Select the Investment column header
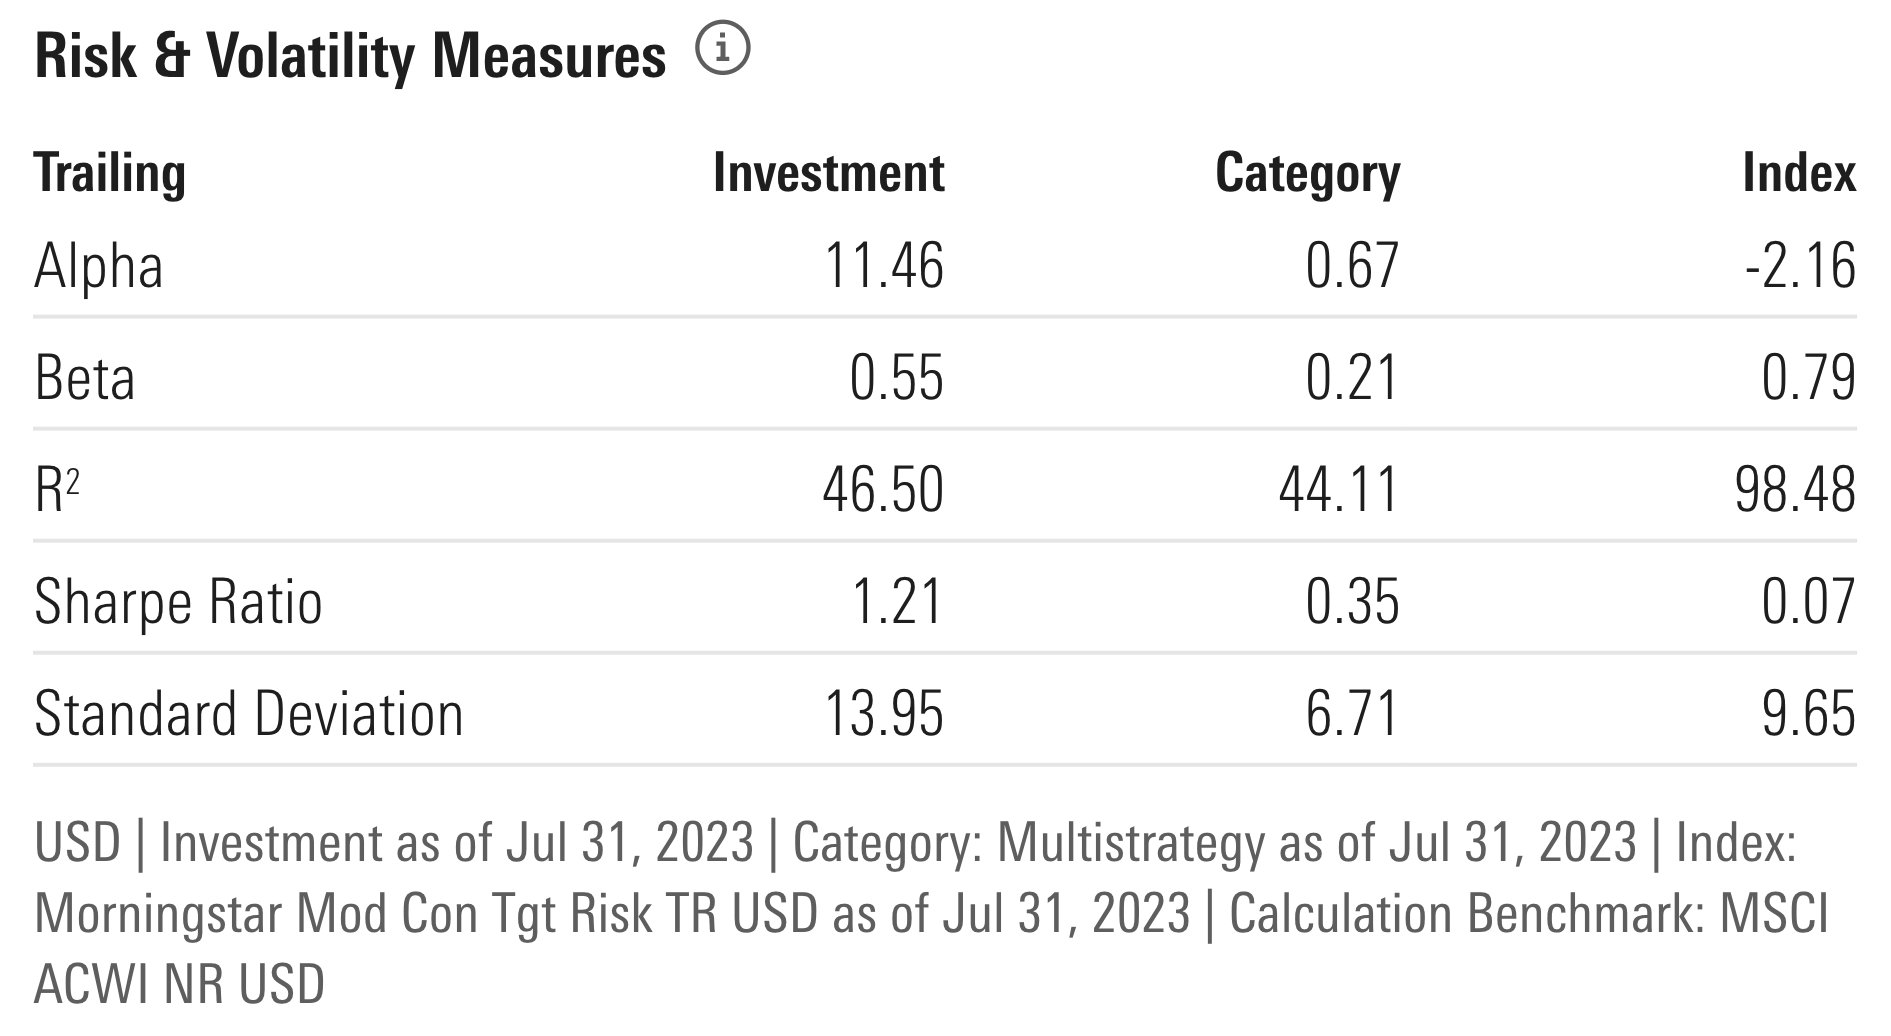Image resolution: width=1891 pixels, height=1036 pixels. pyautogui.click(x=828, y=173)
